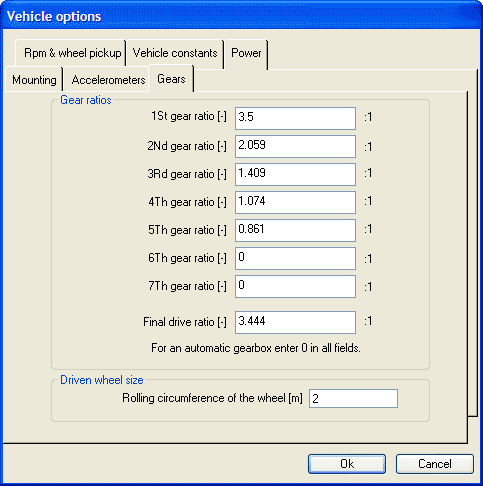Focus the 3Rd gear ratio input
Screen dimensions: 483x486
click(295, 174)
